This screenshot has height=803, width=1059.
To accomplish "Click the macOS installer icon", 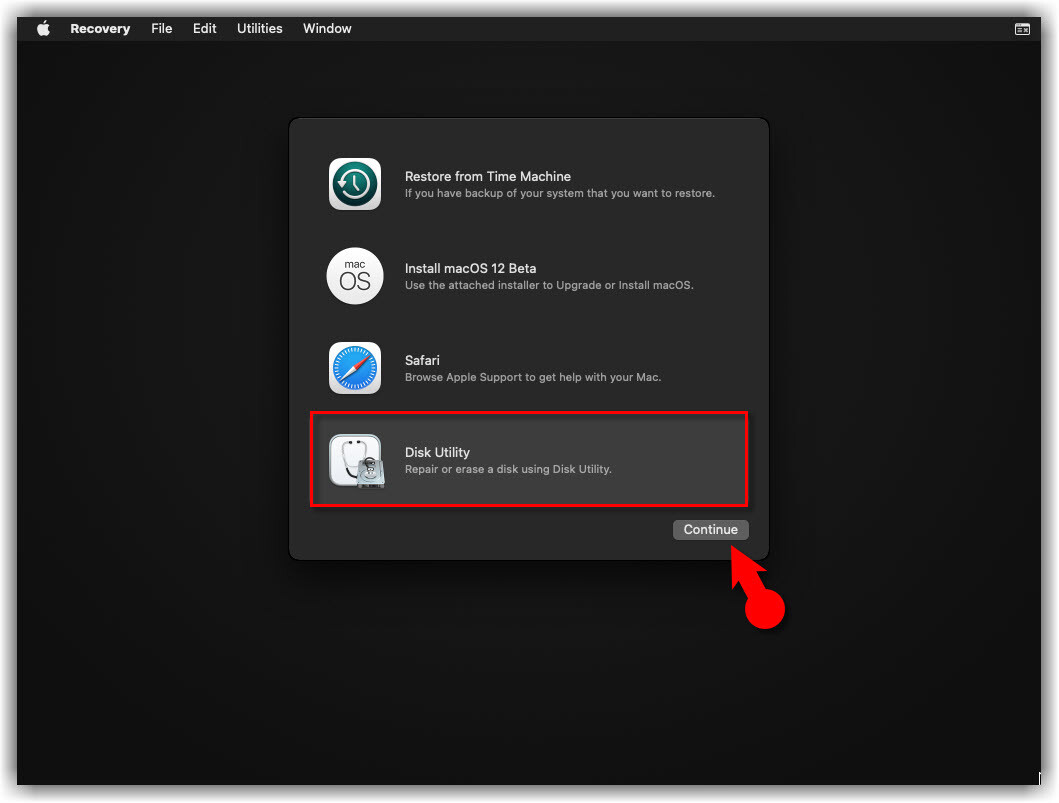I will click(355, 276).
